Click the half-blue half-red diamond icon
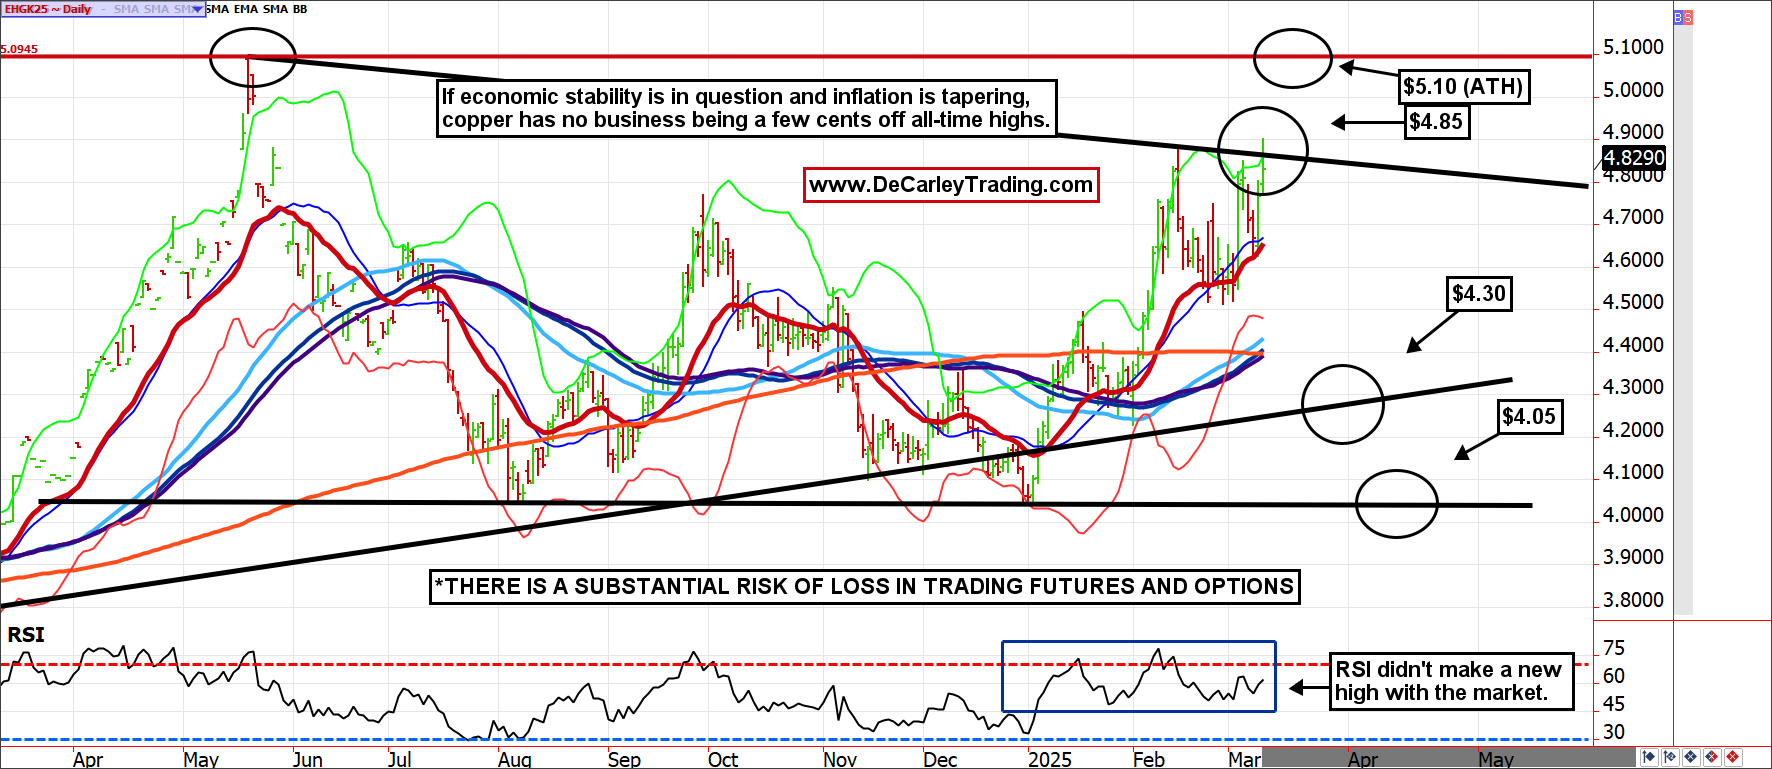1772x769 pixels. tap(1712, 757)
